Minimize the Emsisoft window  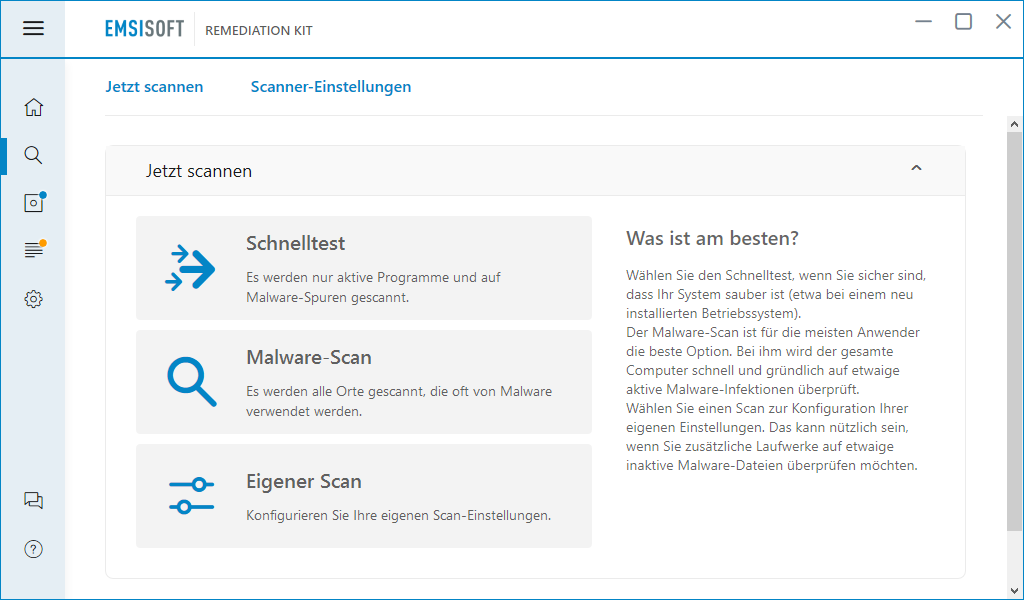923,22
